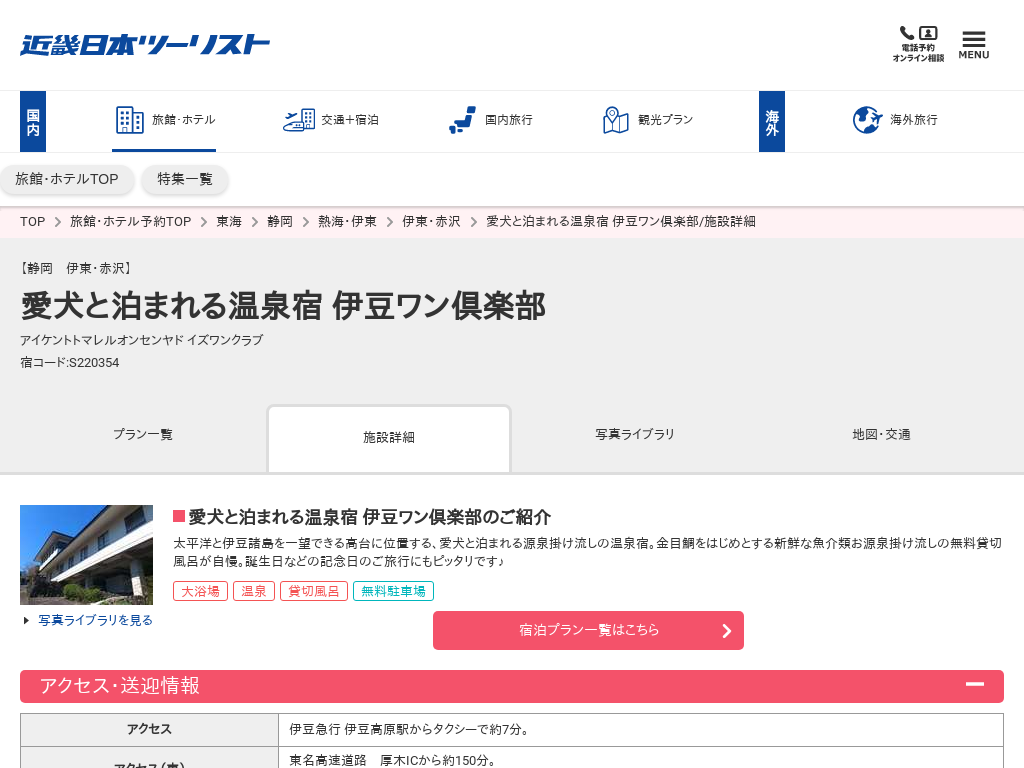Click 東名高速道路 厚木ICから約150分 text

point(392,760)
